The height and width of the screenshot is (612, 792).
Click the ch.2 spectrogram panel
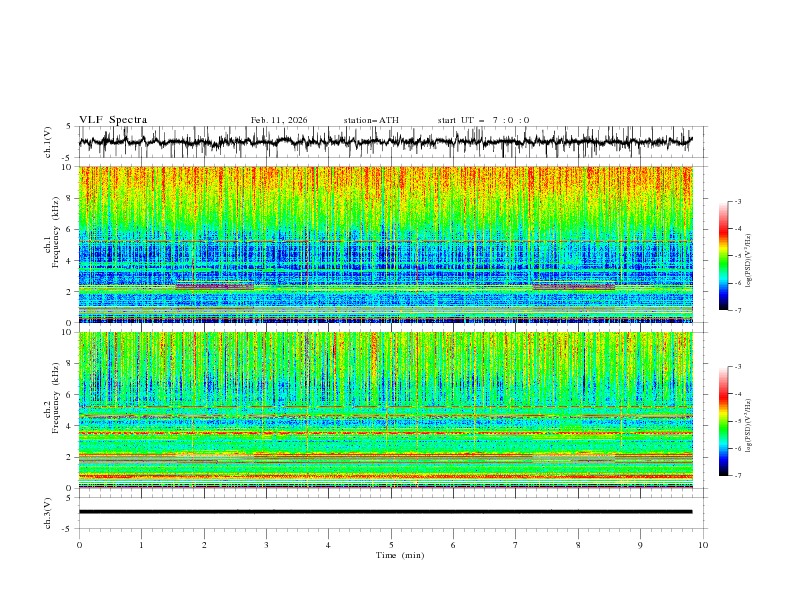386,410
